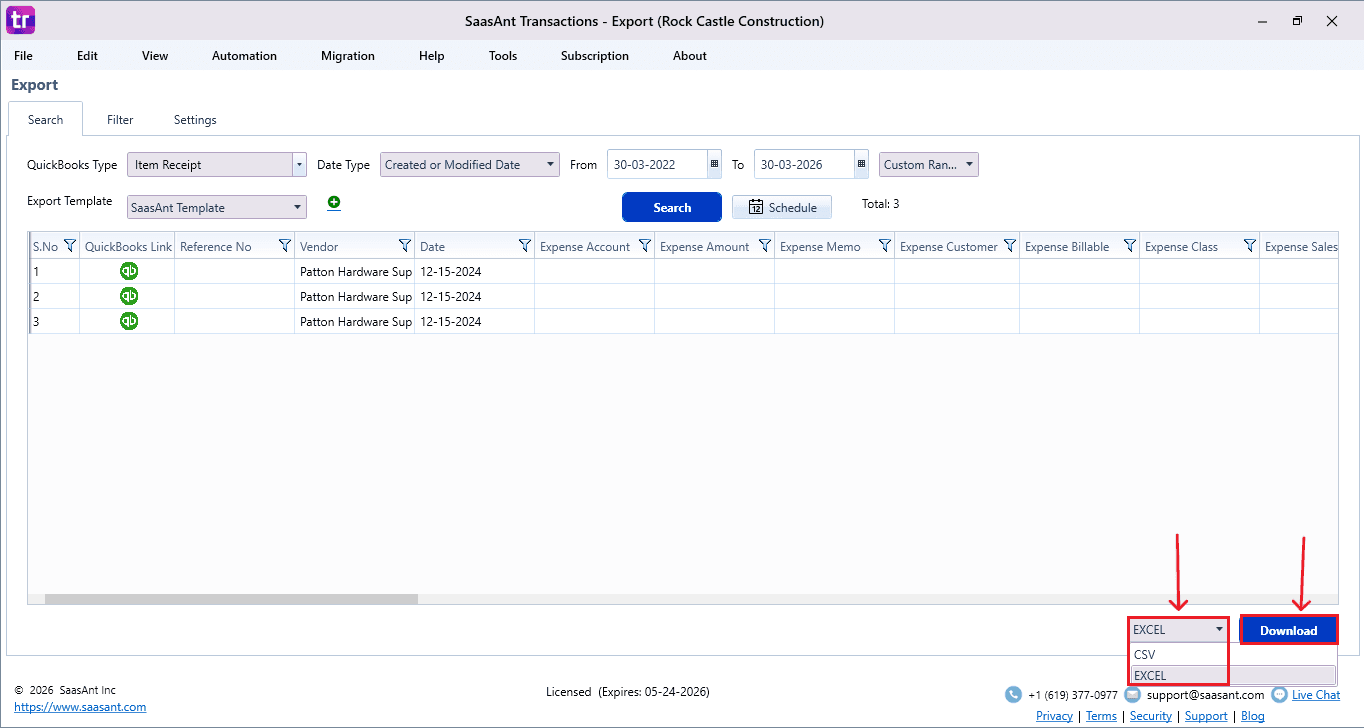Image resolution: width=1364 pixels, height=728 pixels.
Task: Open QuickBooks link icon in row 3
Action: click(129, 321)
